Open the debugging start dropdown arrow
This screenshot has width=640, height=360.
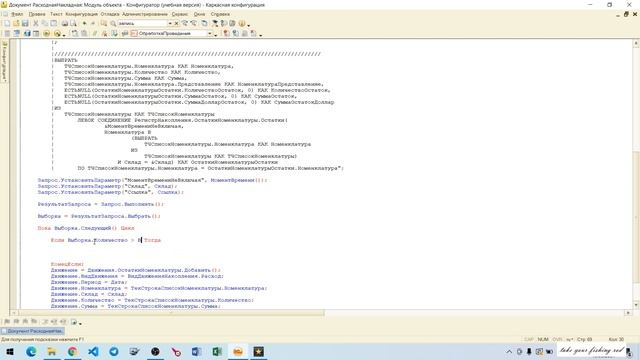(x=64, y=35)
